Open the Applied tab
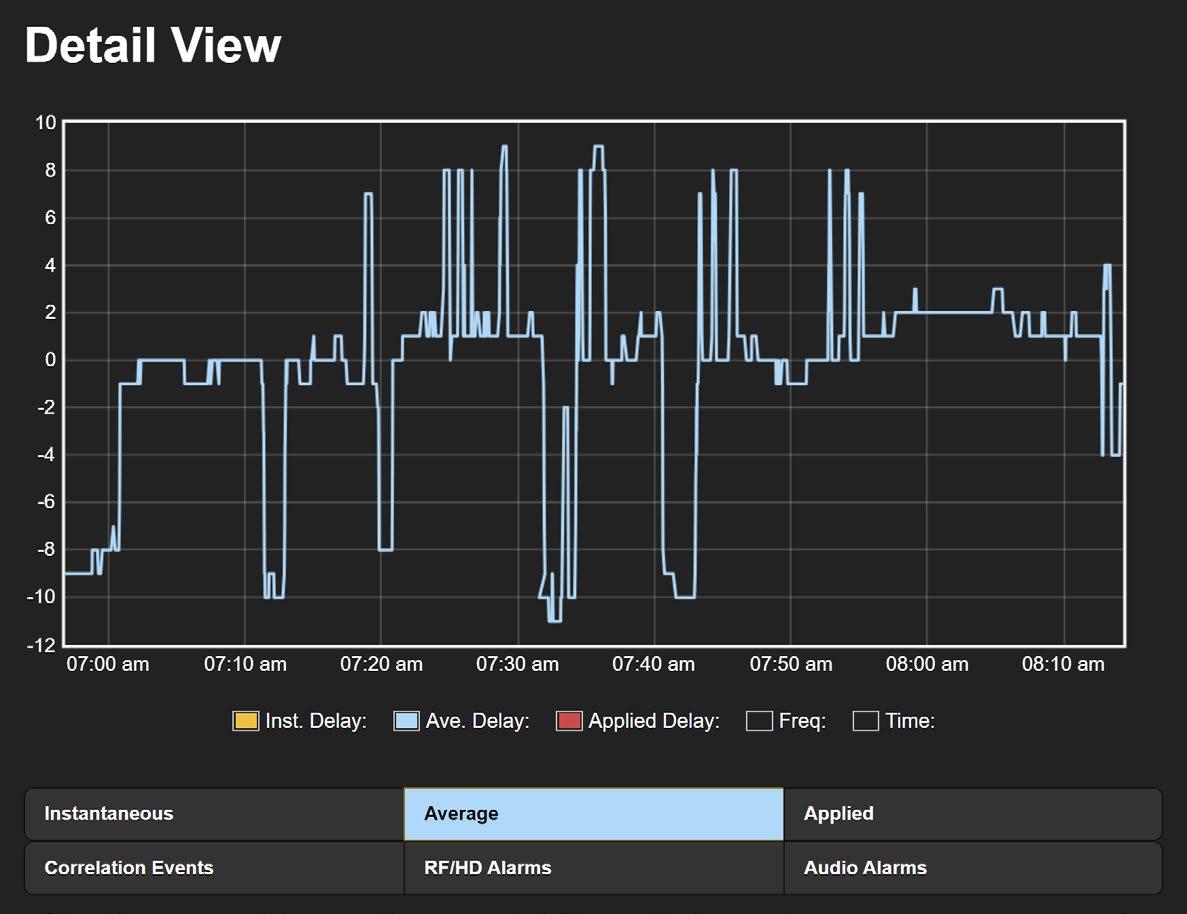This screenshot has height=914, width=1187. (x=973, y=814)
